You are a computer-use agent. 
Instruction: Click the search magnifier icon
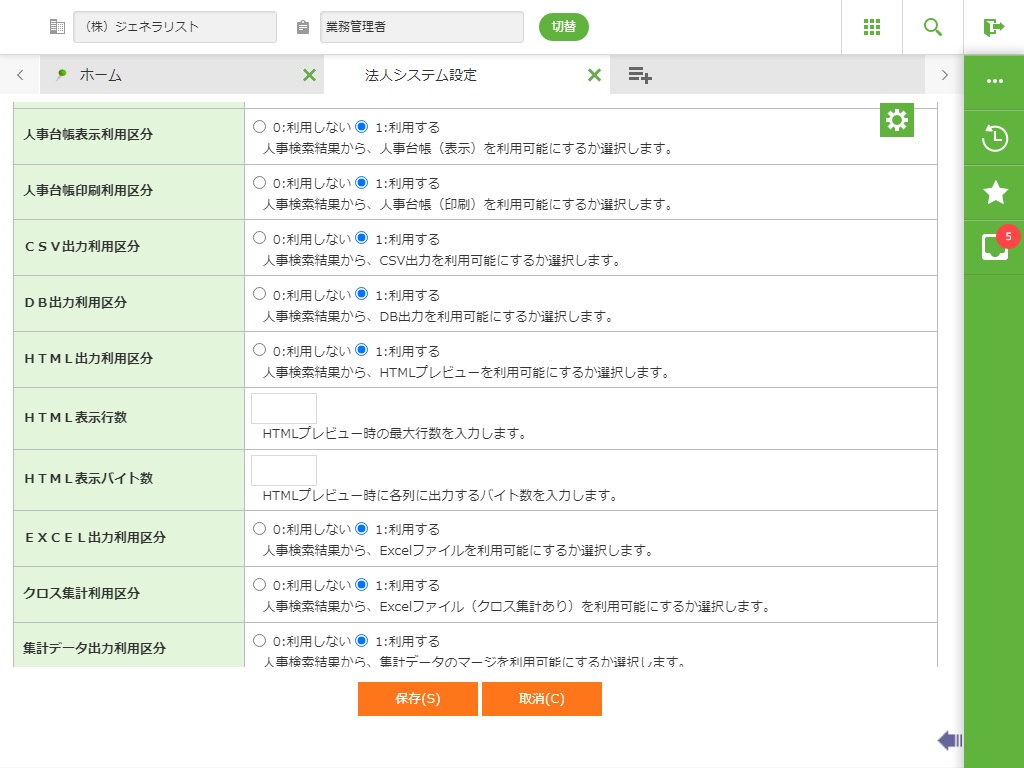point(933,27)
